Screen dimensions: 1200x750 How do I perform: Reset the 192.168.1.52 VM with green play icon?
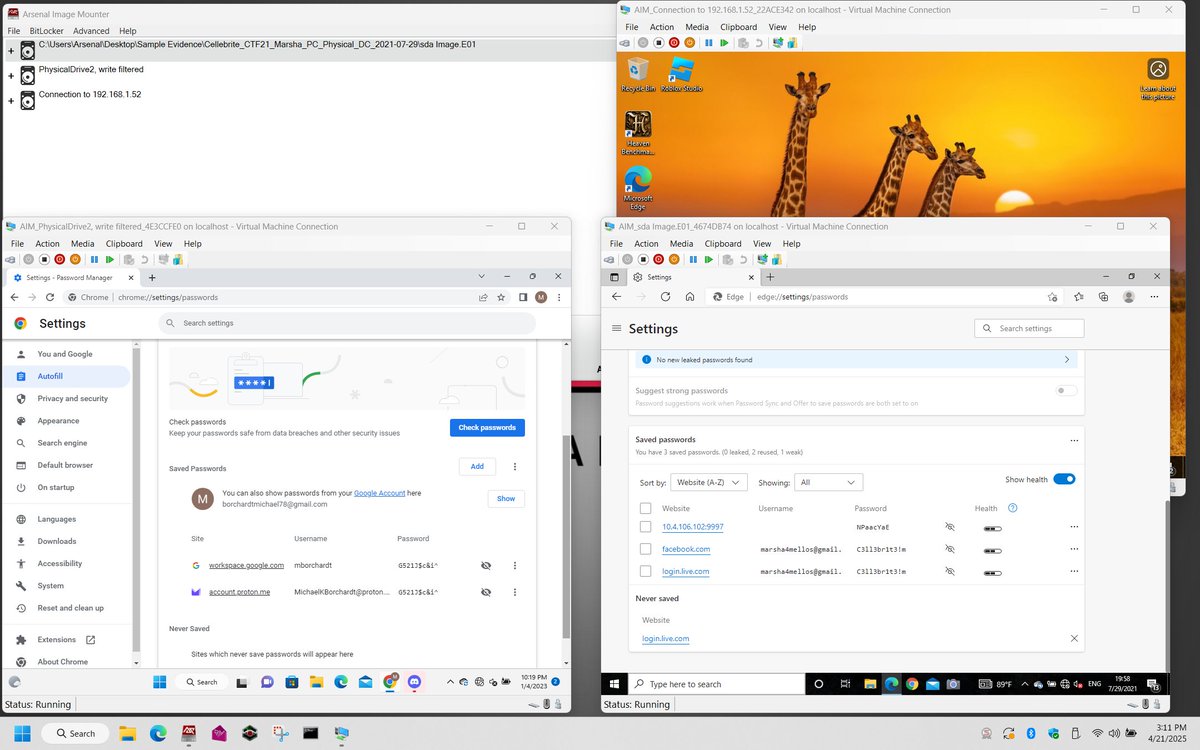[724, 43]
